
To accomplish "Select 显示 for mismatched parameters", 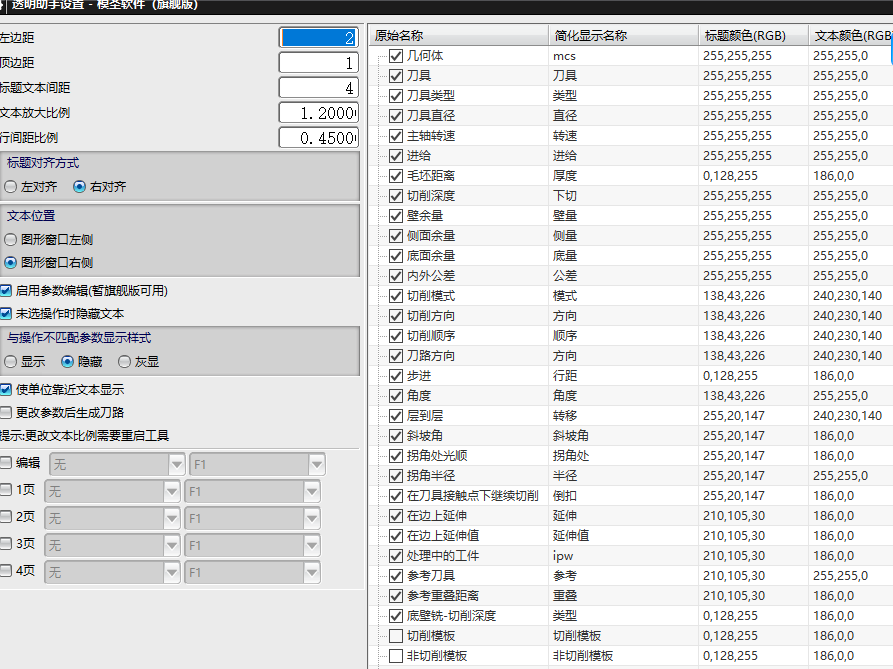I will coord(10,362).
